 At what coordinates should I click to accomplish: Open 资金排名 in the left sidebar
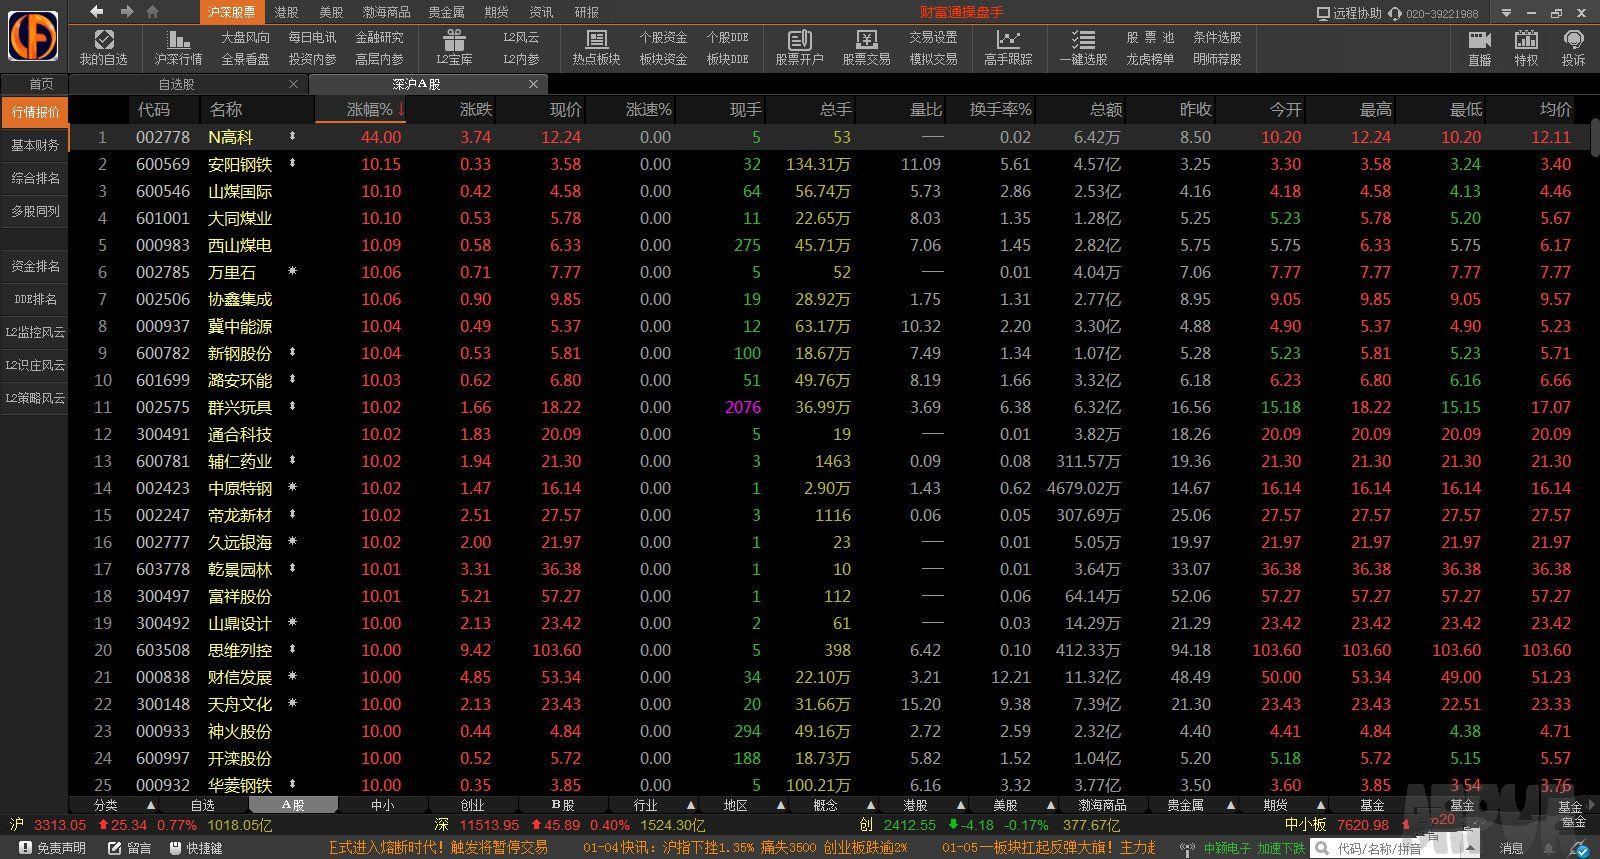35,266
